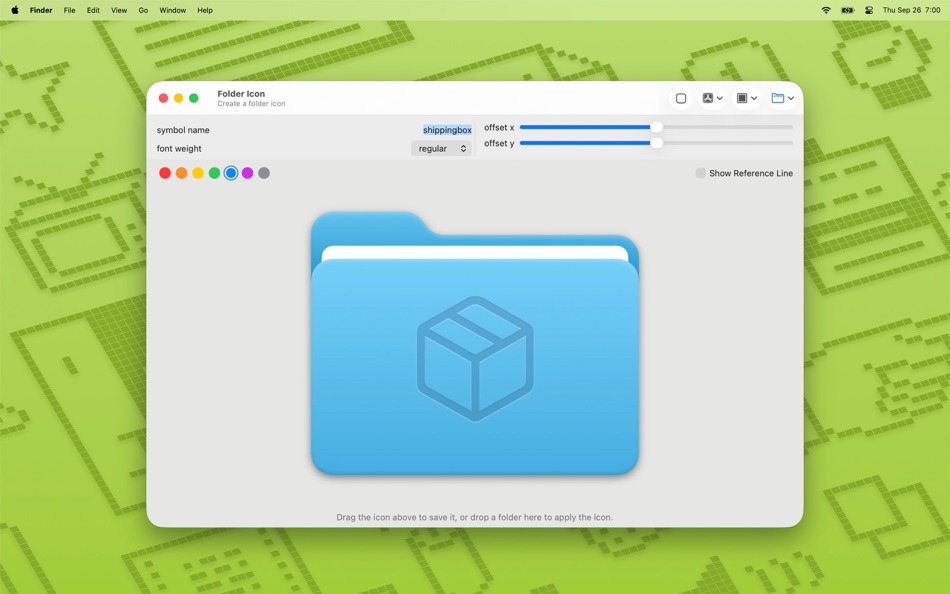Select the purple folder color swatch
Viewport: 950px width, 594px height.
pyautogui.click(x=248, y=173)
